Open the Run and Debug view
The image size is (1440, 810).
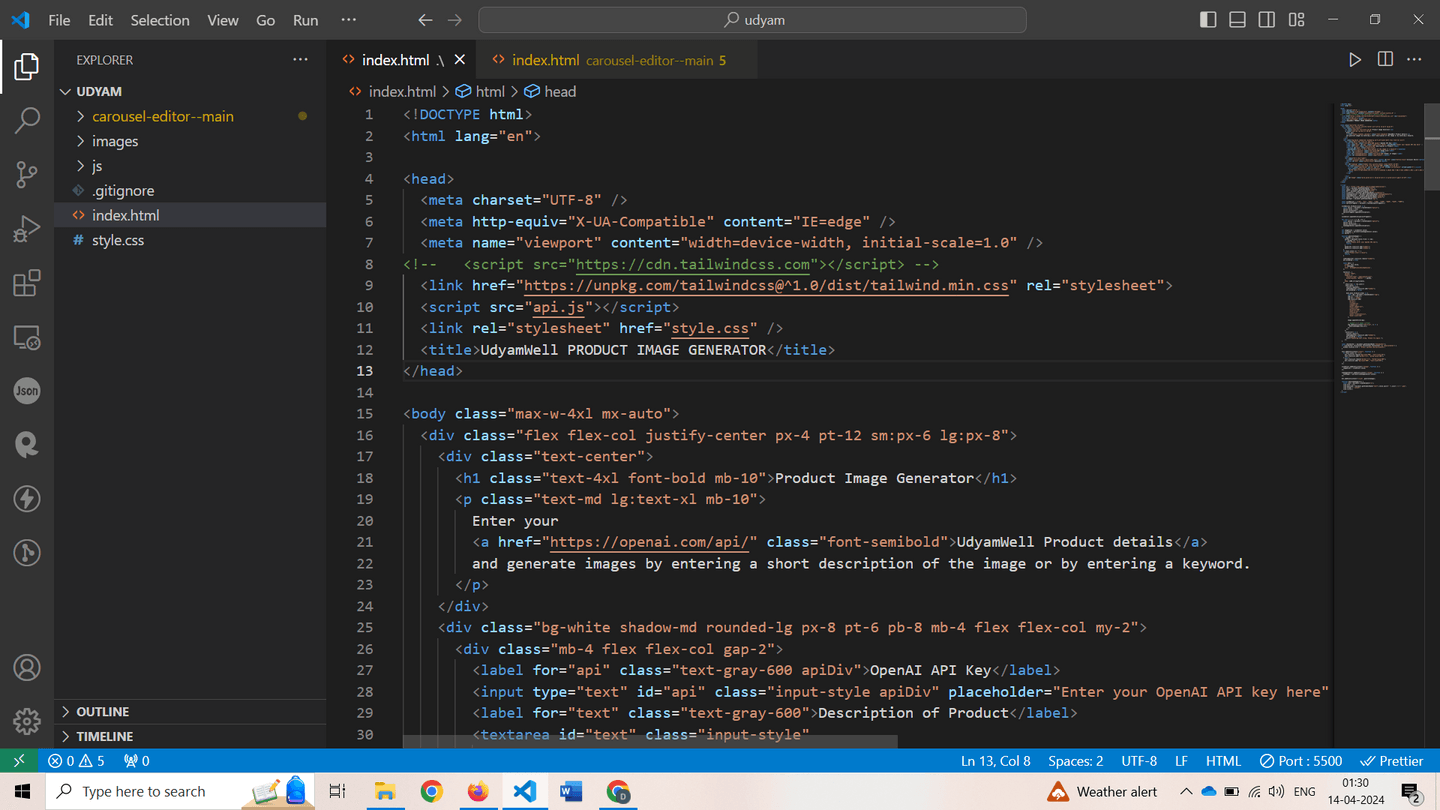[27, 229]
